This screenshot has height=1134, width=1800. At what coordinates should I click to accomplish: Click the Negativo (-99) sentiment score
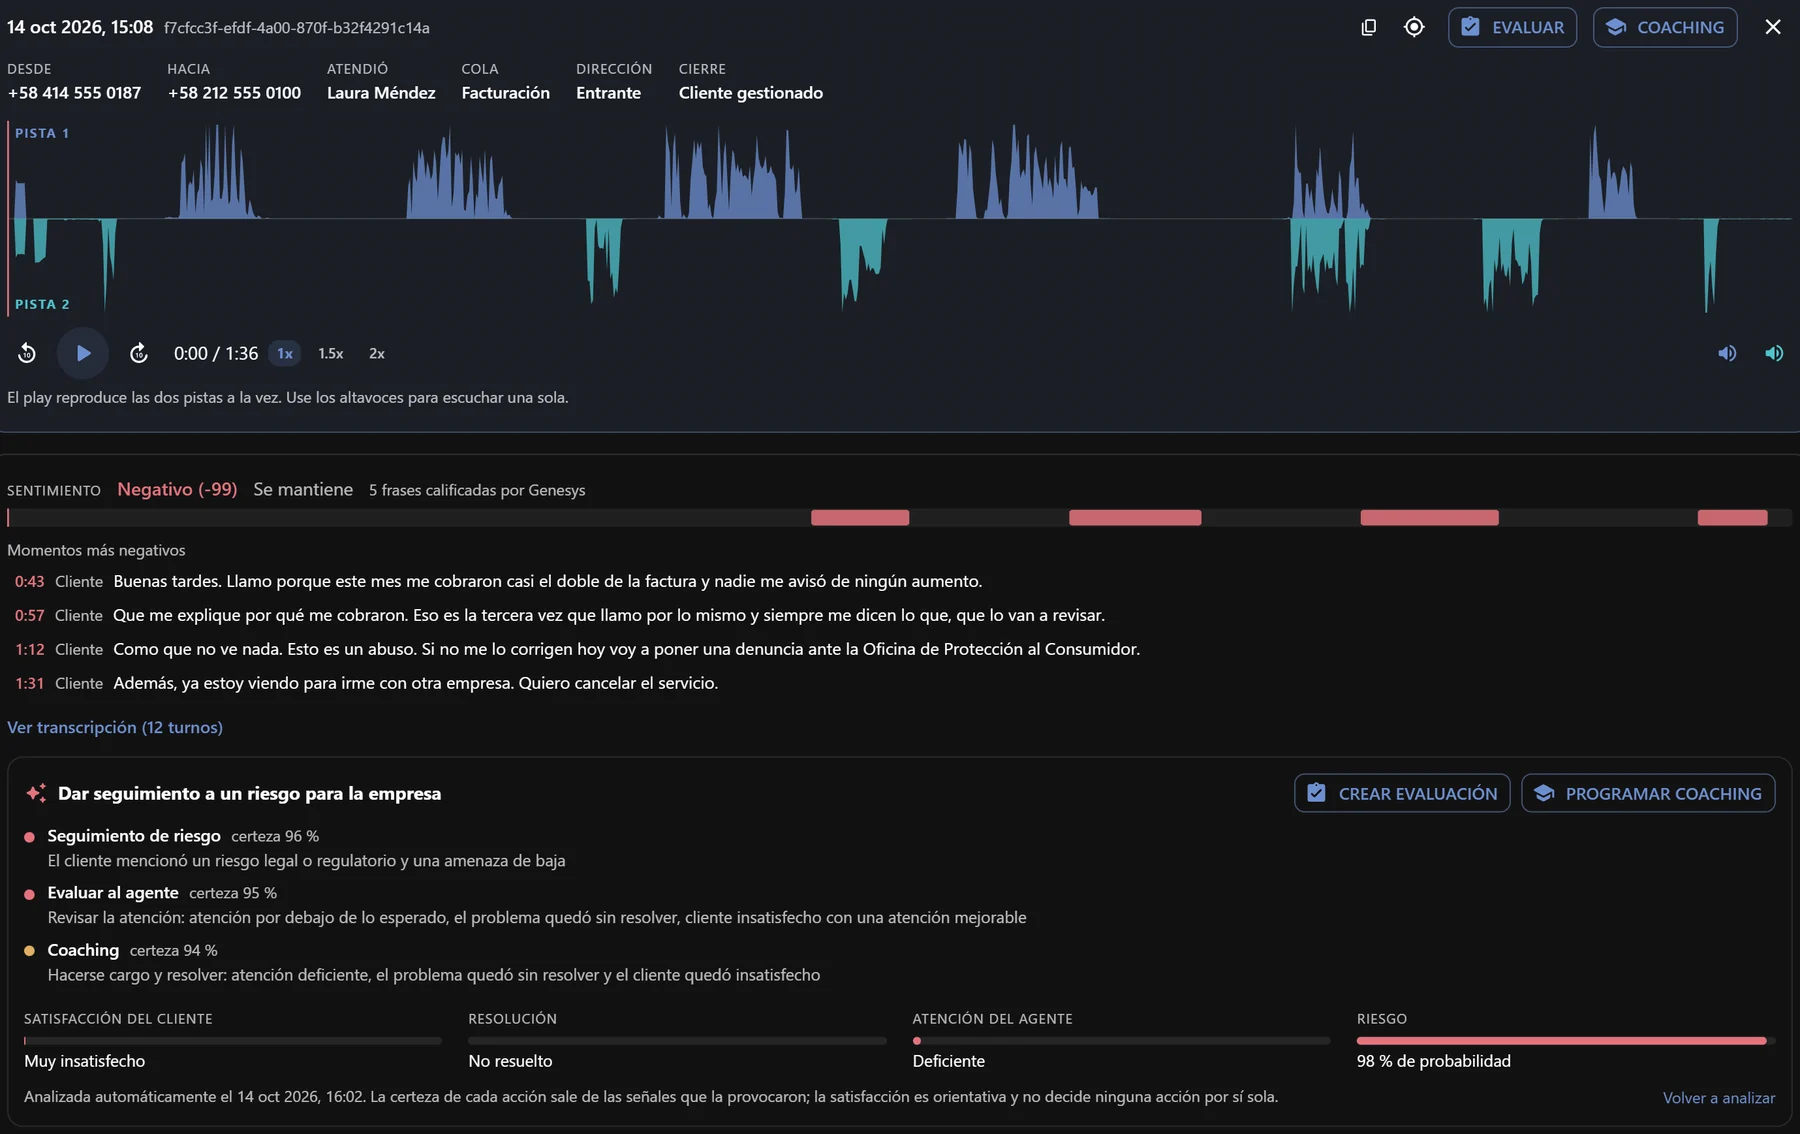click(x=177, y=489)
